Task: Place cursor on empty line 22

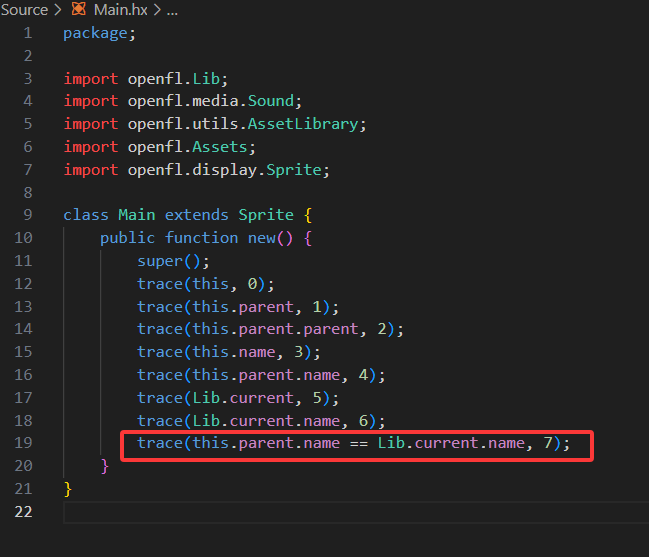Action: click(356, 512)
